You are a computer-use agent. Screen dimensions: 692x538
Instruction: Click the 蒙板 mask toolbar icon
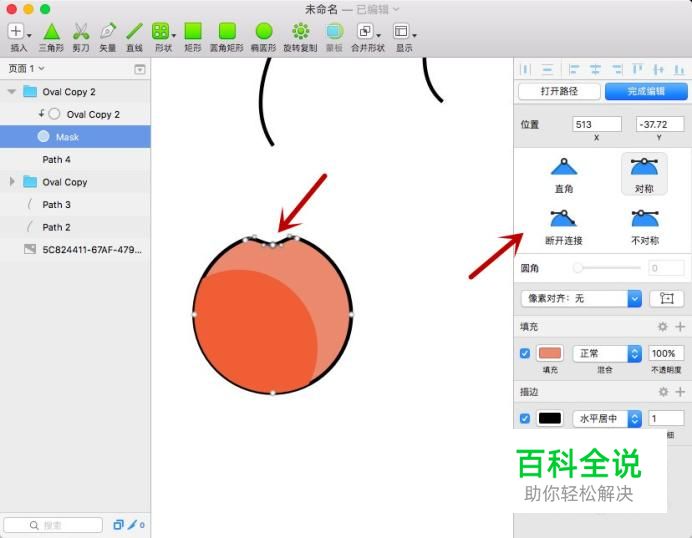coord(335,31)
